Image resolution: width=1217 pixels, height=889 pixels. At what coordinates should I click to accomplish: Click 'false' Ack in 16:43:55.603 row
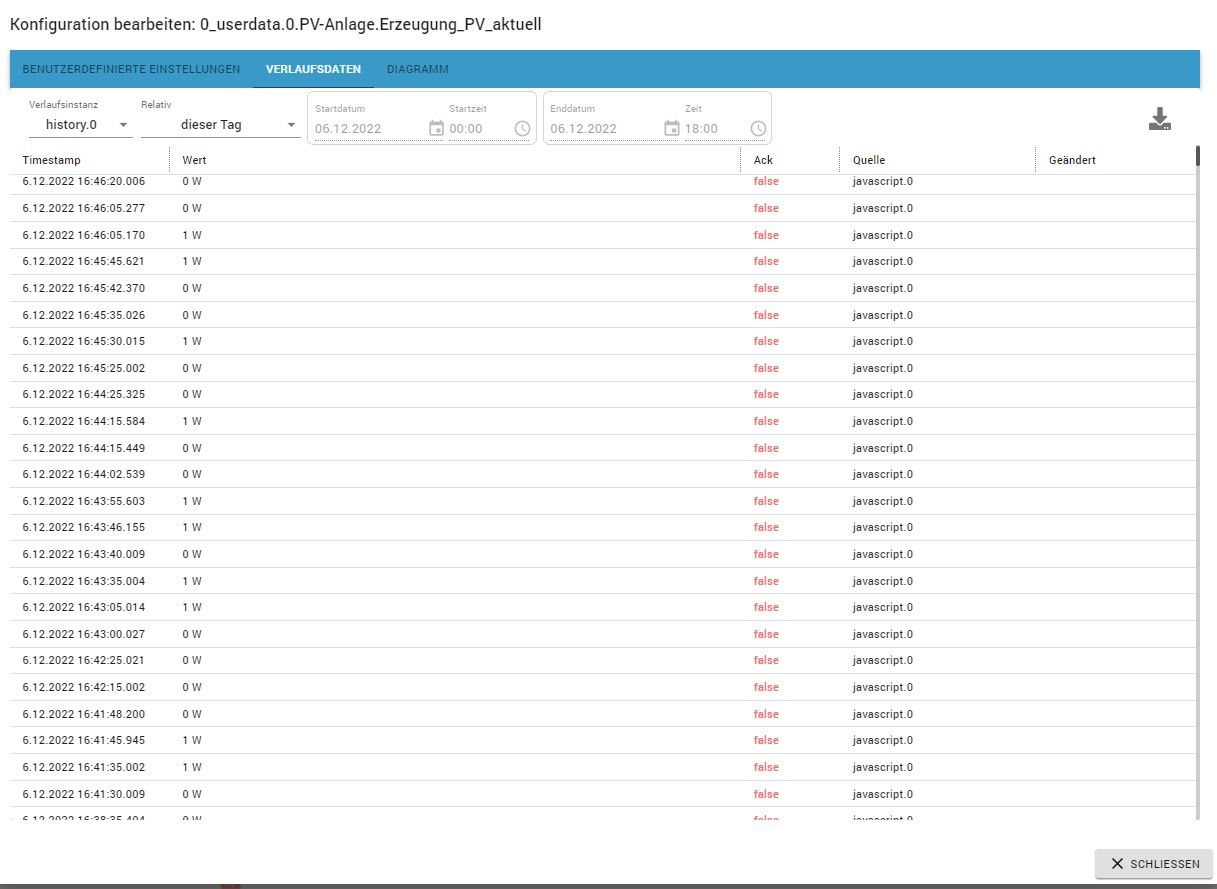766,501
